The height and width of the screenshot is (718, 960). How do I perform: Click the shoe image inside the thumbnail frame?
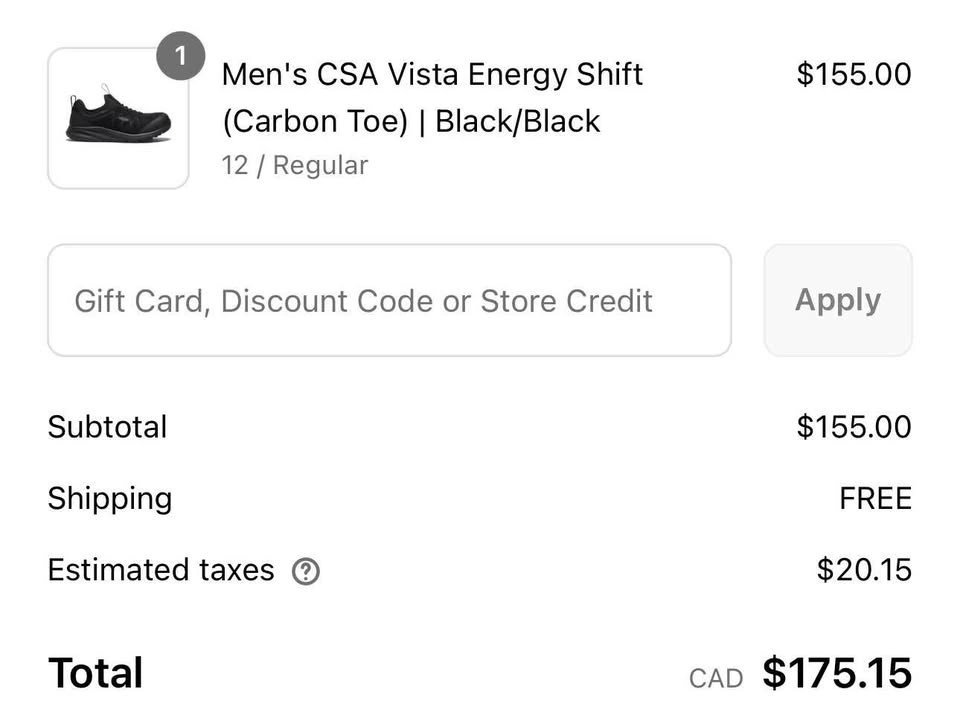[x=118, y=114]
